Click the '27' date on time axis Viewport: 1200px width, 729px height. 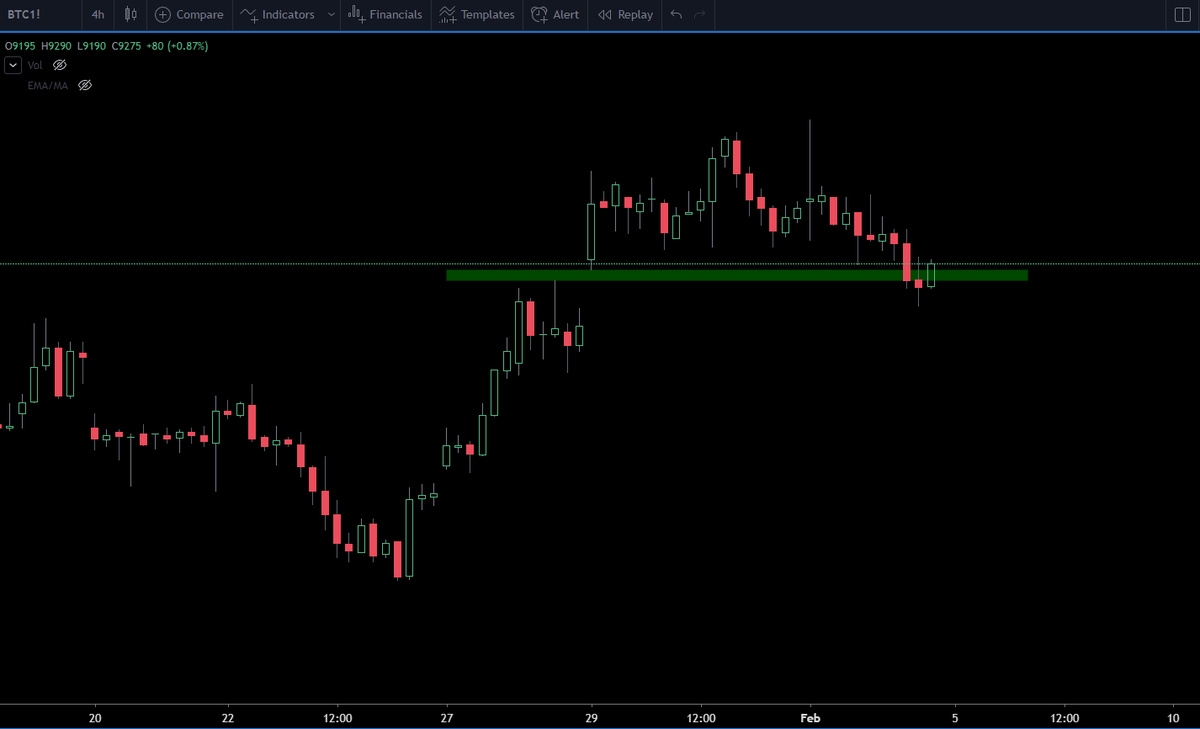[x=446, y=717]
